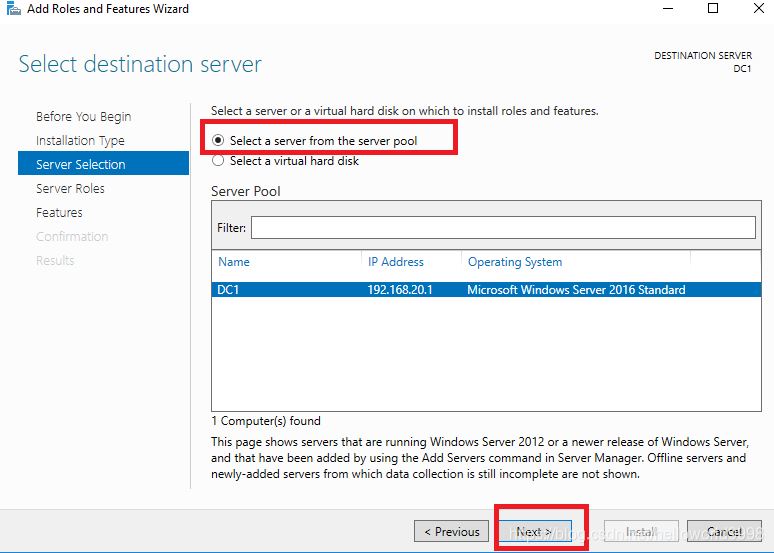Sort servers by Operating System column

[515, 262]
